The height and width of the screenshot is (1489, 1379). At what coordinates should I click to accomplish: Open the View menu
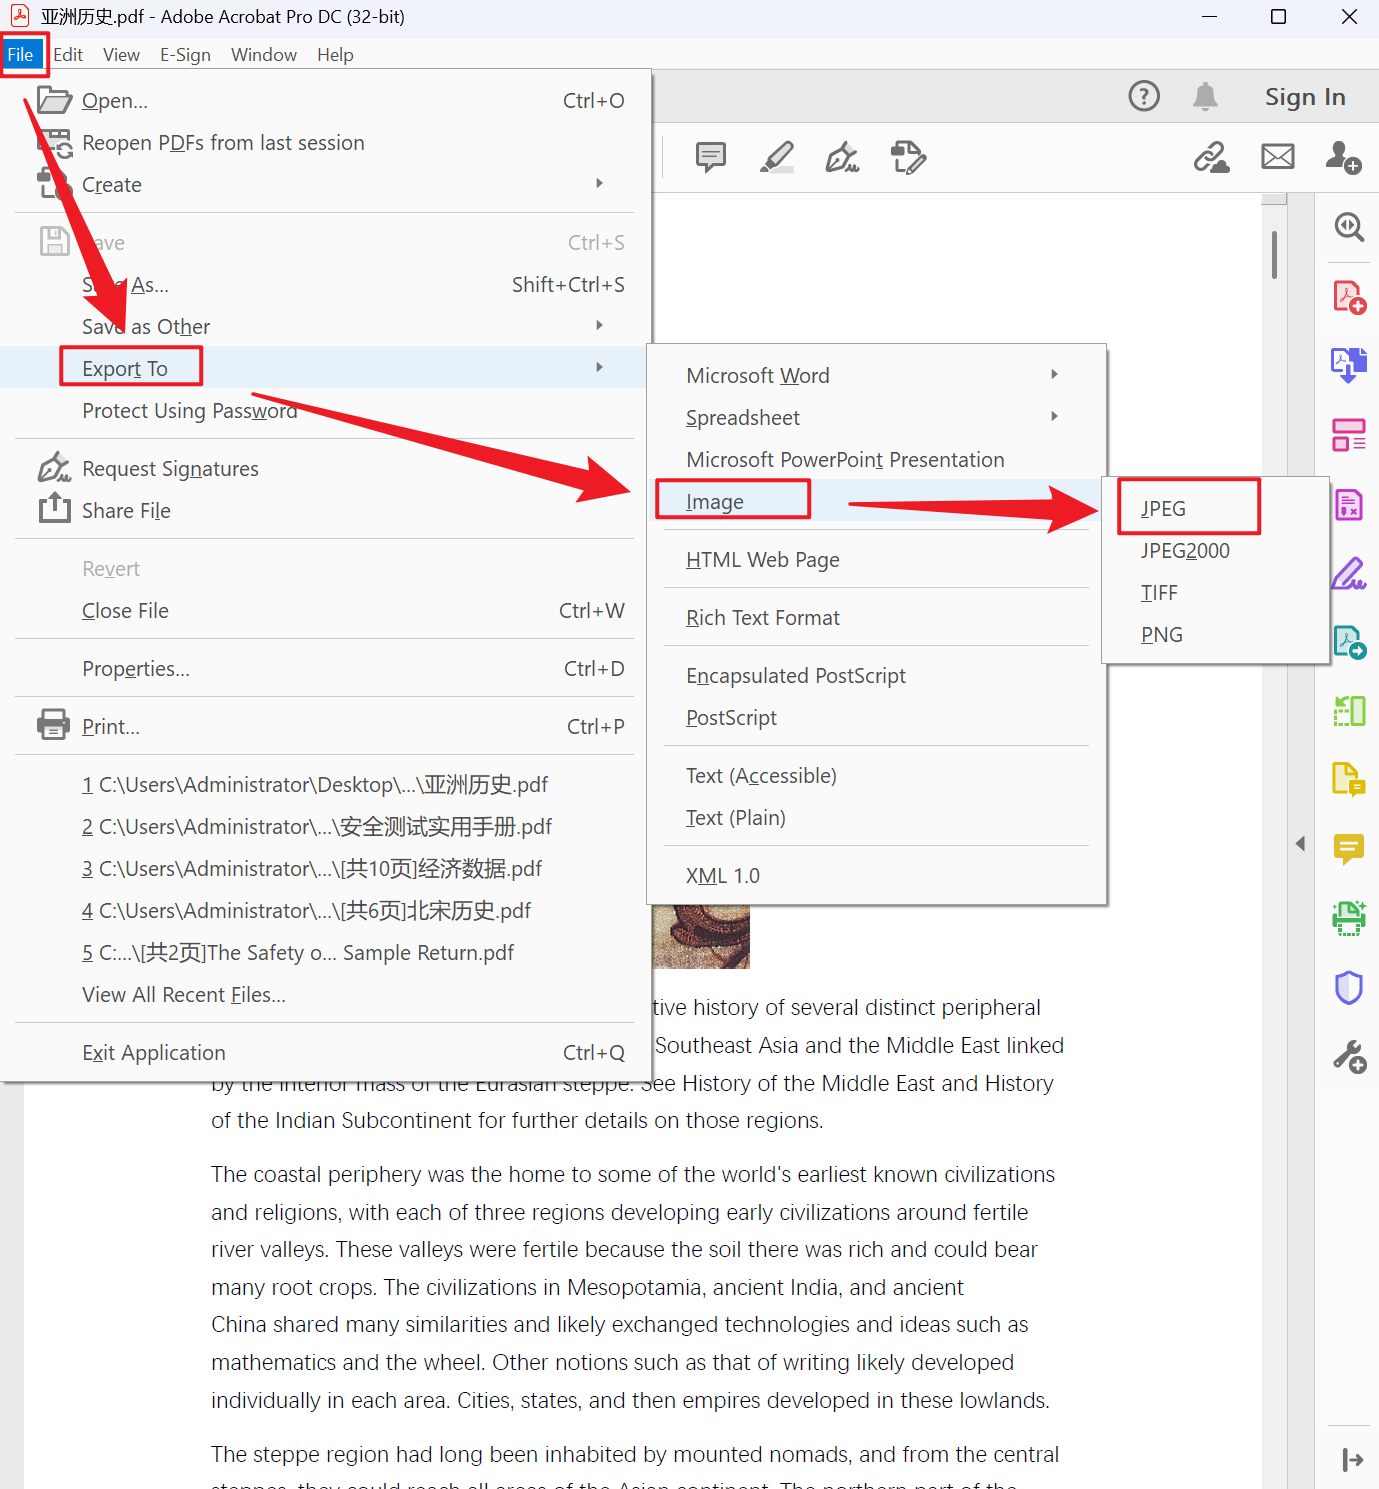click(x=121, y=55)
